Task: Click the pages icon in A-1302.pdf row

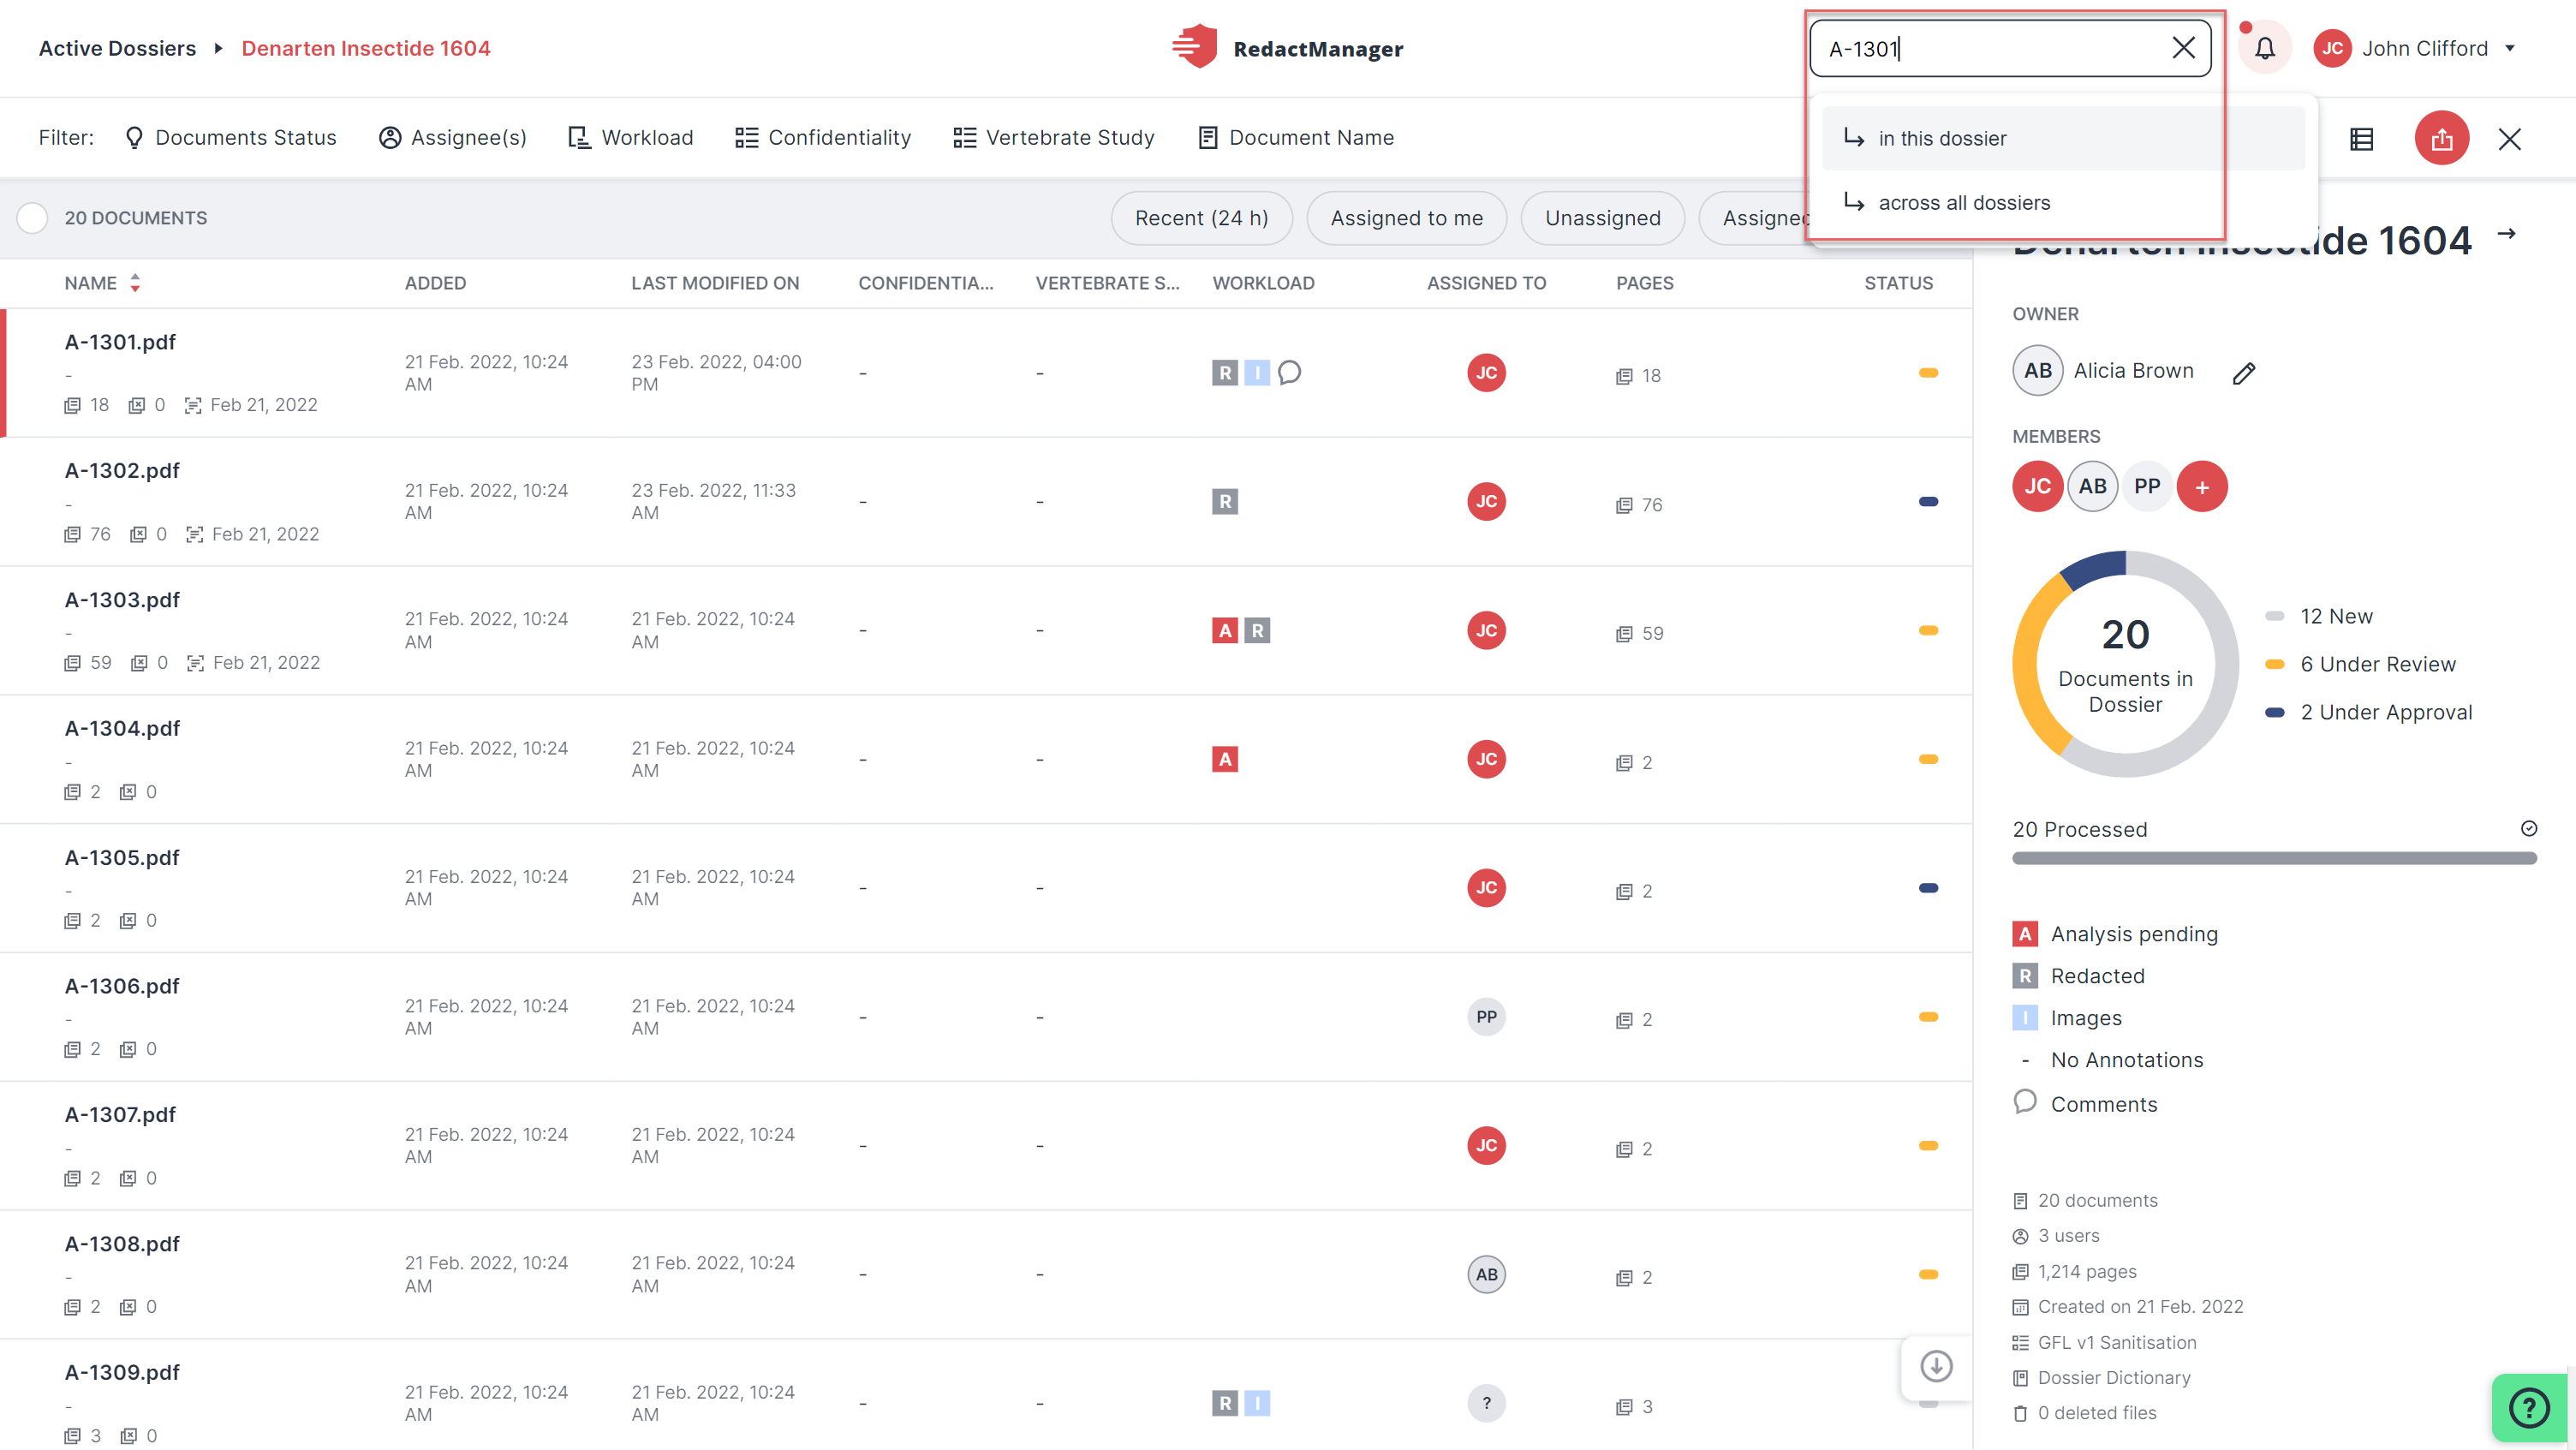Action: pos(1624,506)
